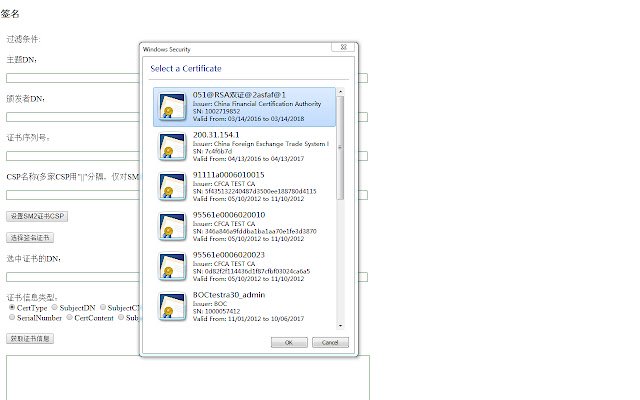
Task: Click the 证书信息类型 label
Action: (x=32, y=298)
